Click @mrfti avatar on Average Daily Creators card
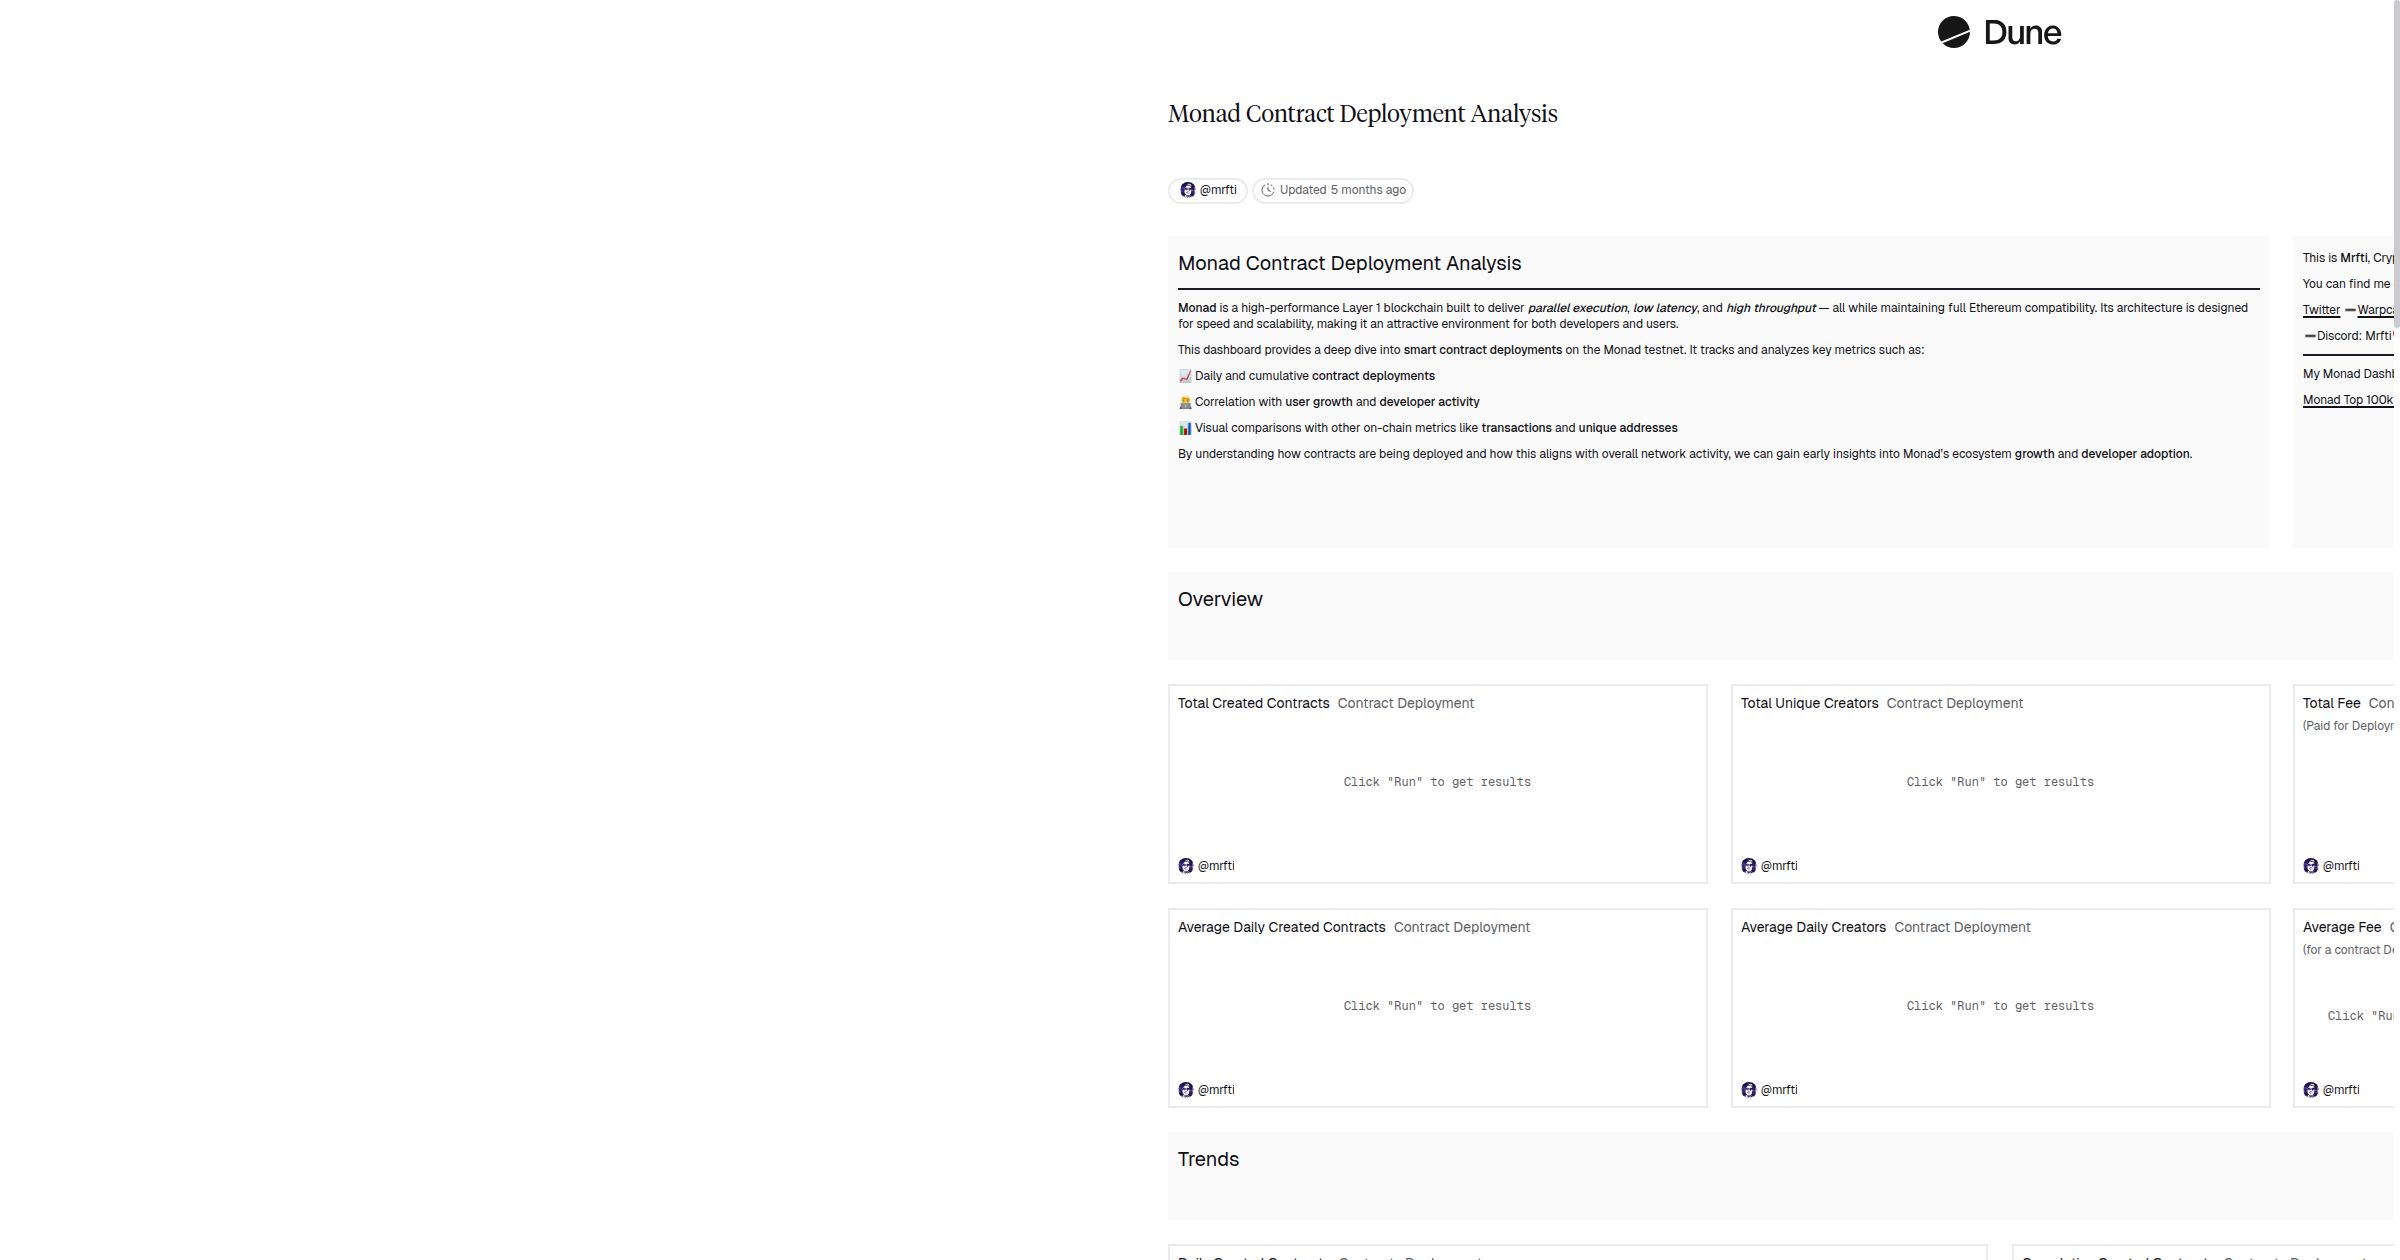This screenshot has height=1260, width=2400. pos(1748,1089)
